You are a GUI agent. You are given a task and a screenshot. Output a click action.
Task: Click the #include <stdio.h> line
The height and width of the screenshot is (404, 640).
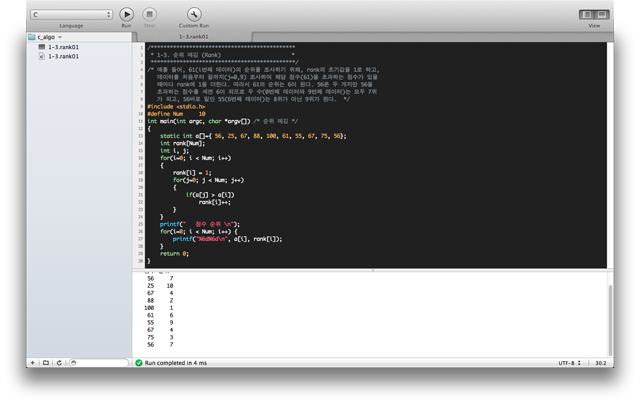click(176, 107)
